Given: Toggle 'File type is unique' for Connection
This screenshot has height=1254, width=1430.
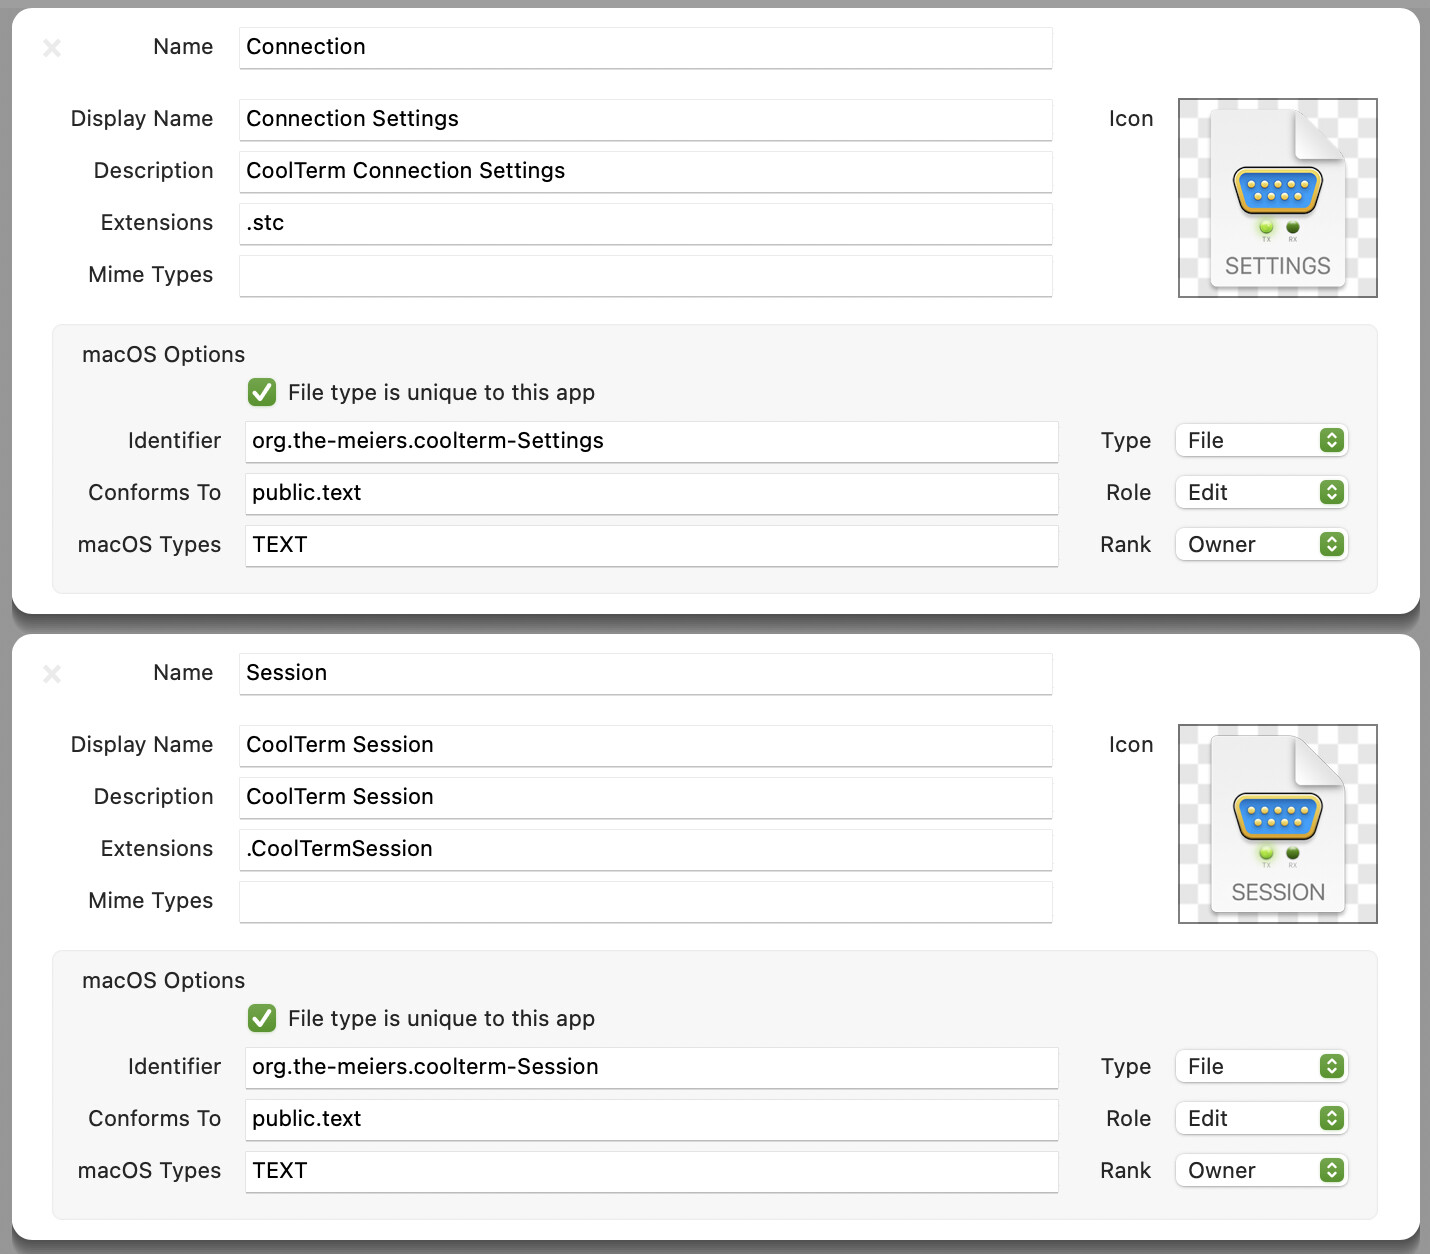Looking at the screenshot, I should 262,392.
